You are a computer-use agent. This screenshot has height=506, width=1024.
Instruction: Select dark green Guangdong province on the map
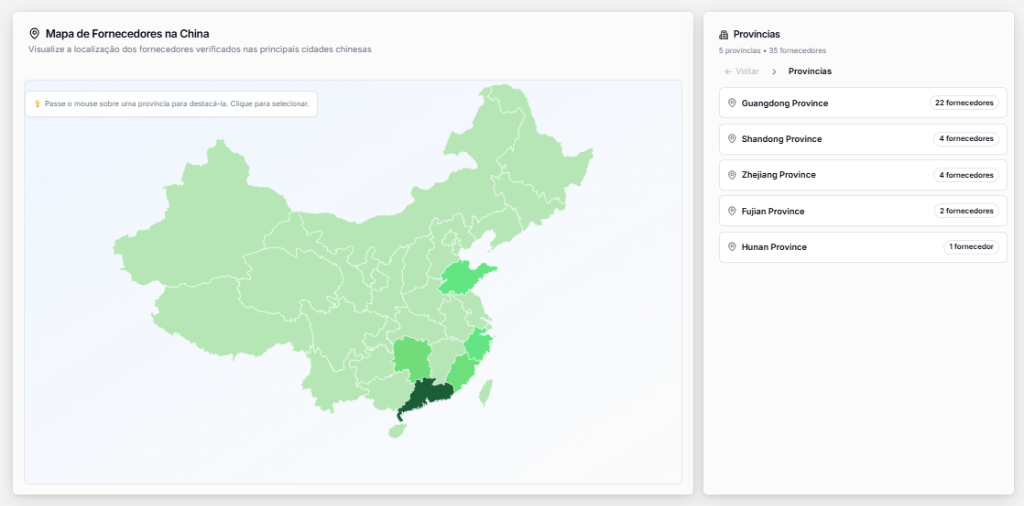426,396
